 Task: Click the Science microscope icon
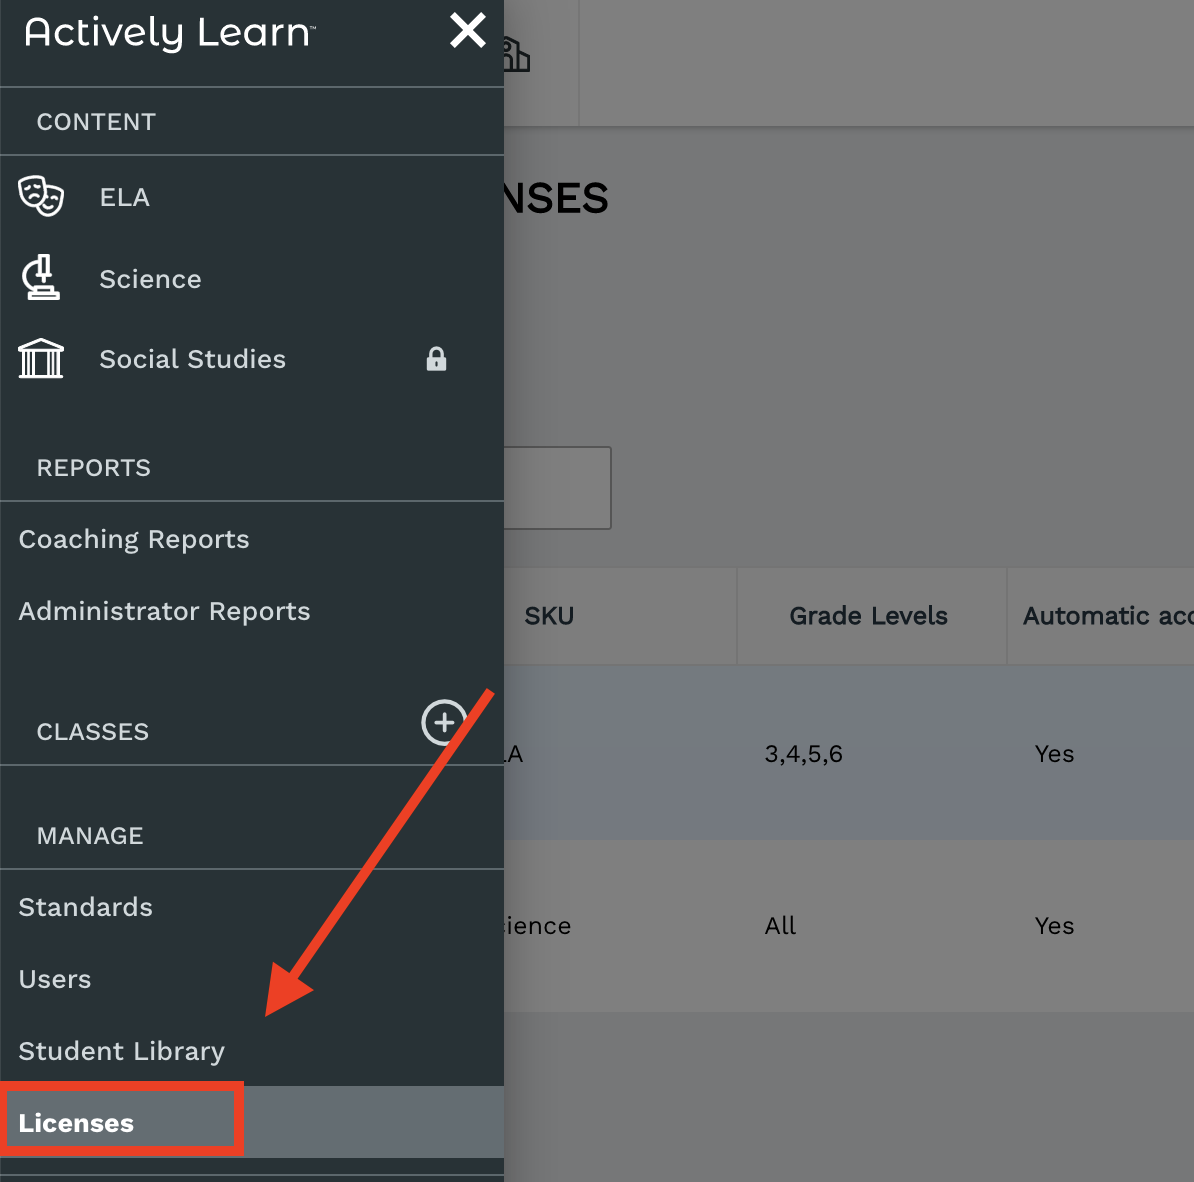click(41, 278)
